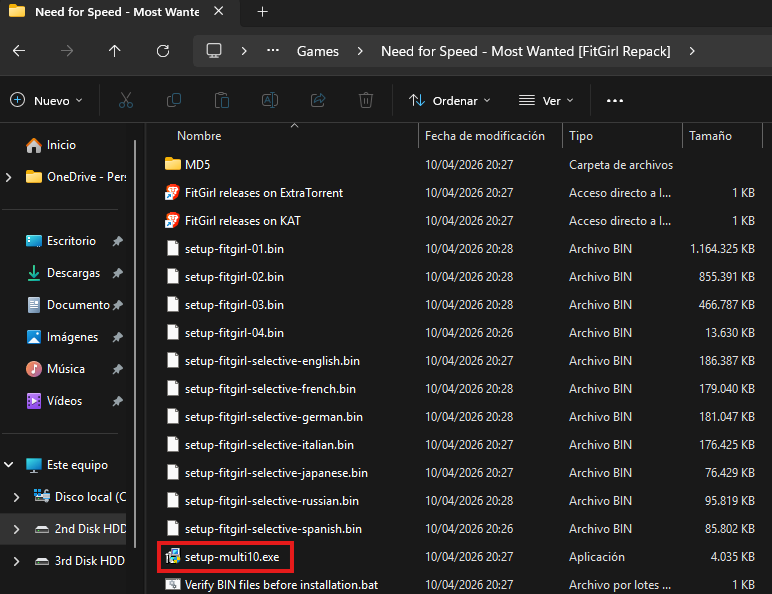Click the Rename toolbar icon

pos(270,100)
